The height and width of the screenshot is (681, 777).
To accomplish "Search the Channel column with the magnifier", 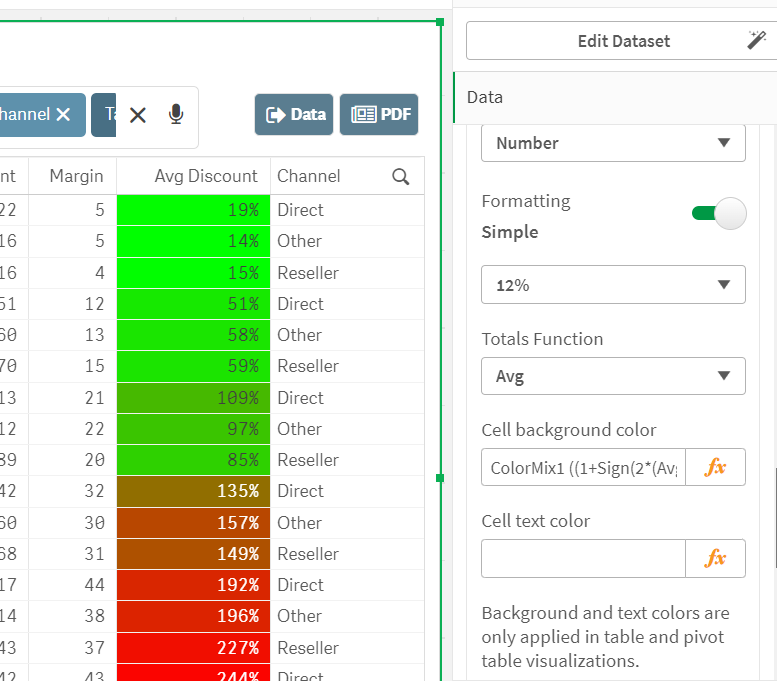I will (400, 176).
